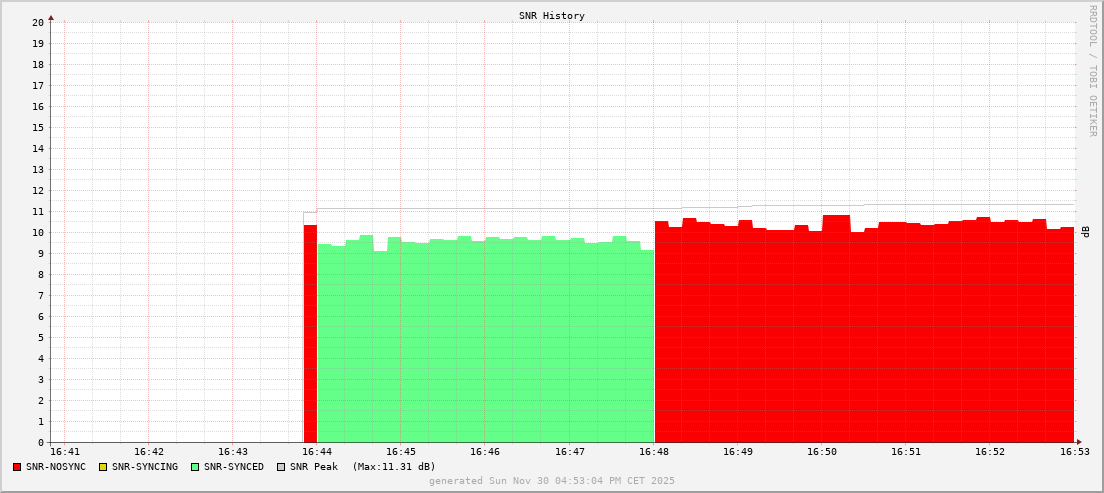This screenshot has width=1104, height=493.
Task: Click the Max:11.31 dB peak value text
Action: pos(394,467)
